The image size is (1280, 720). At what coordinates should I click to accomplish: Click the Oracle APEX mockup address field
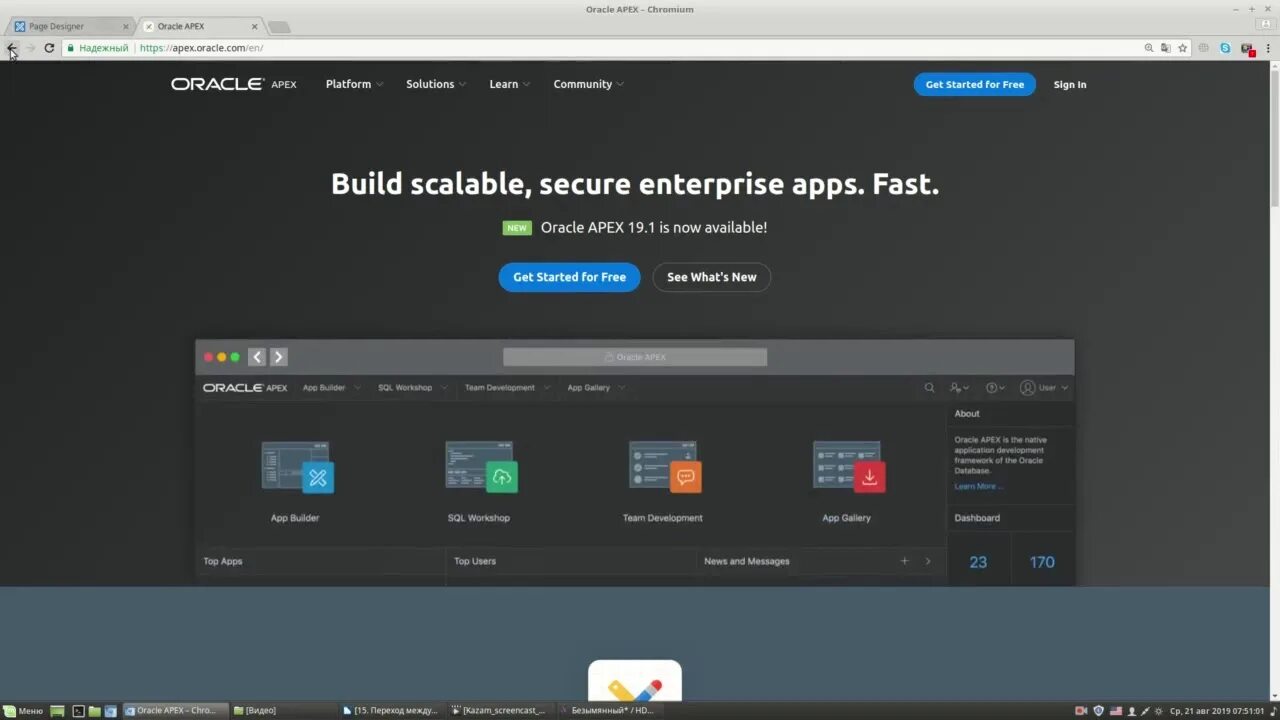coord(635,357)
